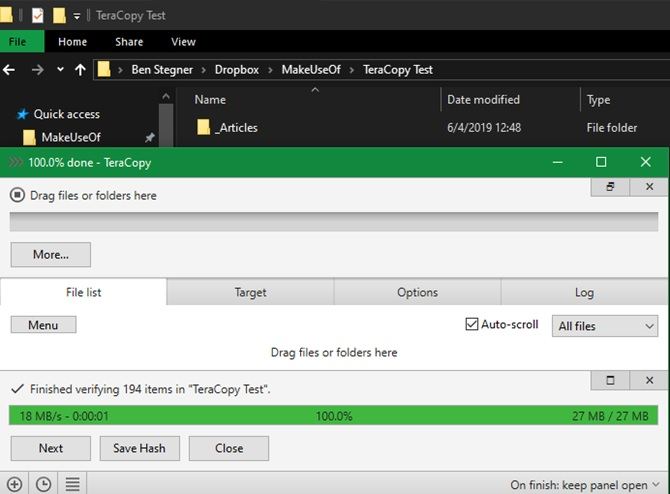This screenshot has height=494, width=670.
Task: Click the pin icon next to MakeUseOf
Action: pos(149,137)
